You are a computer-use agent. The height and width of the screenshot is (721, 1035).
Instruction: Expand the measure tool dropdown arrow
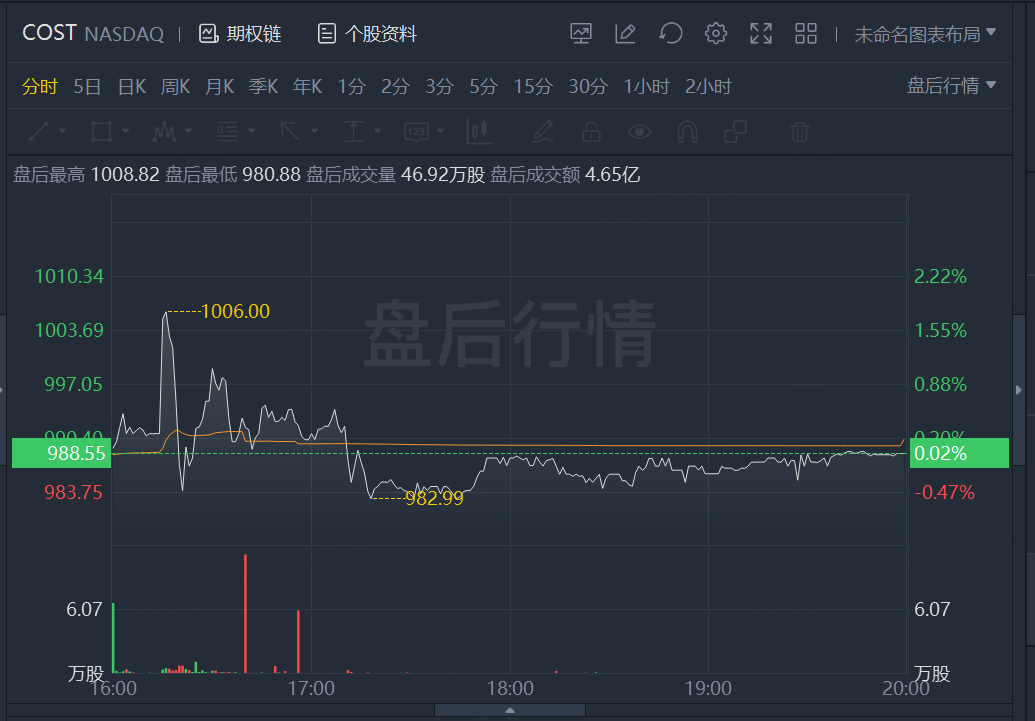(x=378, y=131)
